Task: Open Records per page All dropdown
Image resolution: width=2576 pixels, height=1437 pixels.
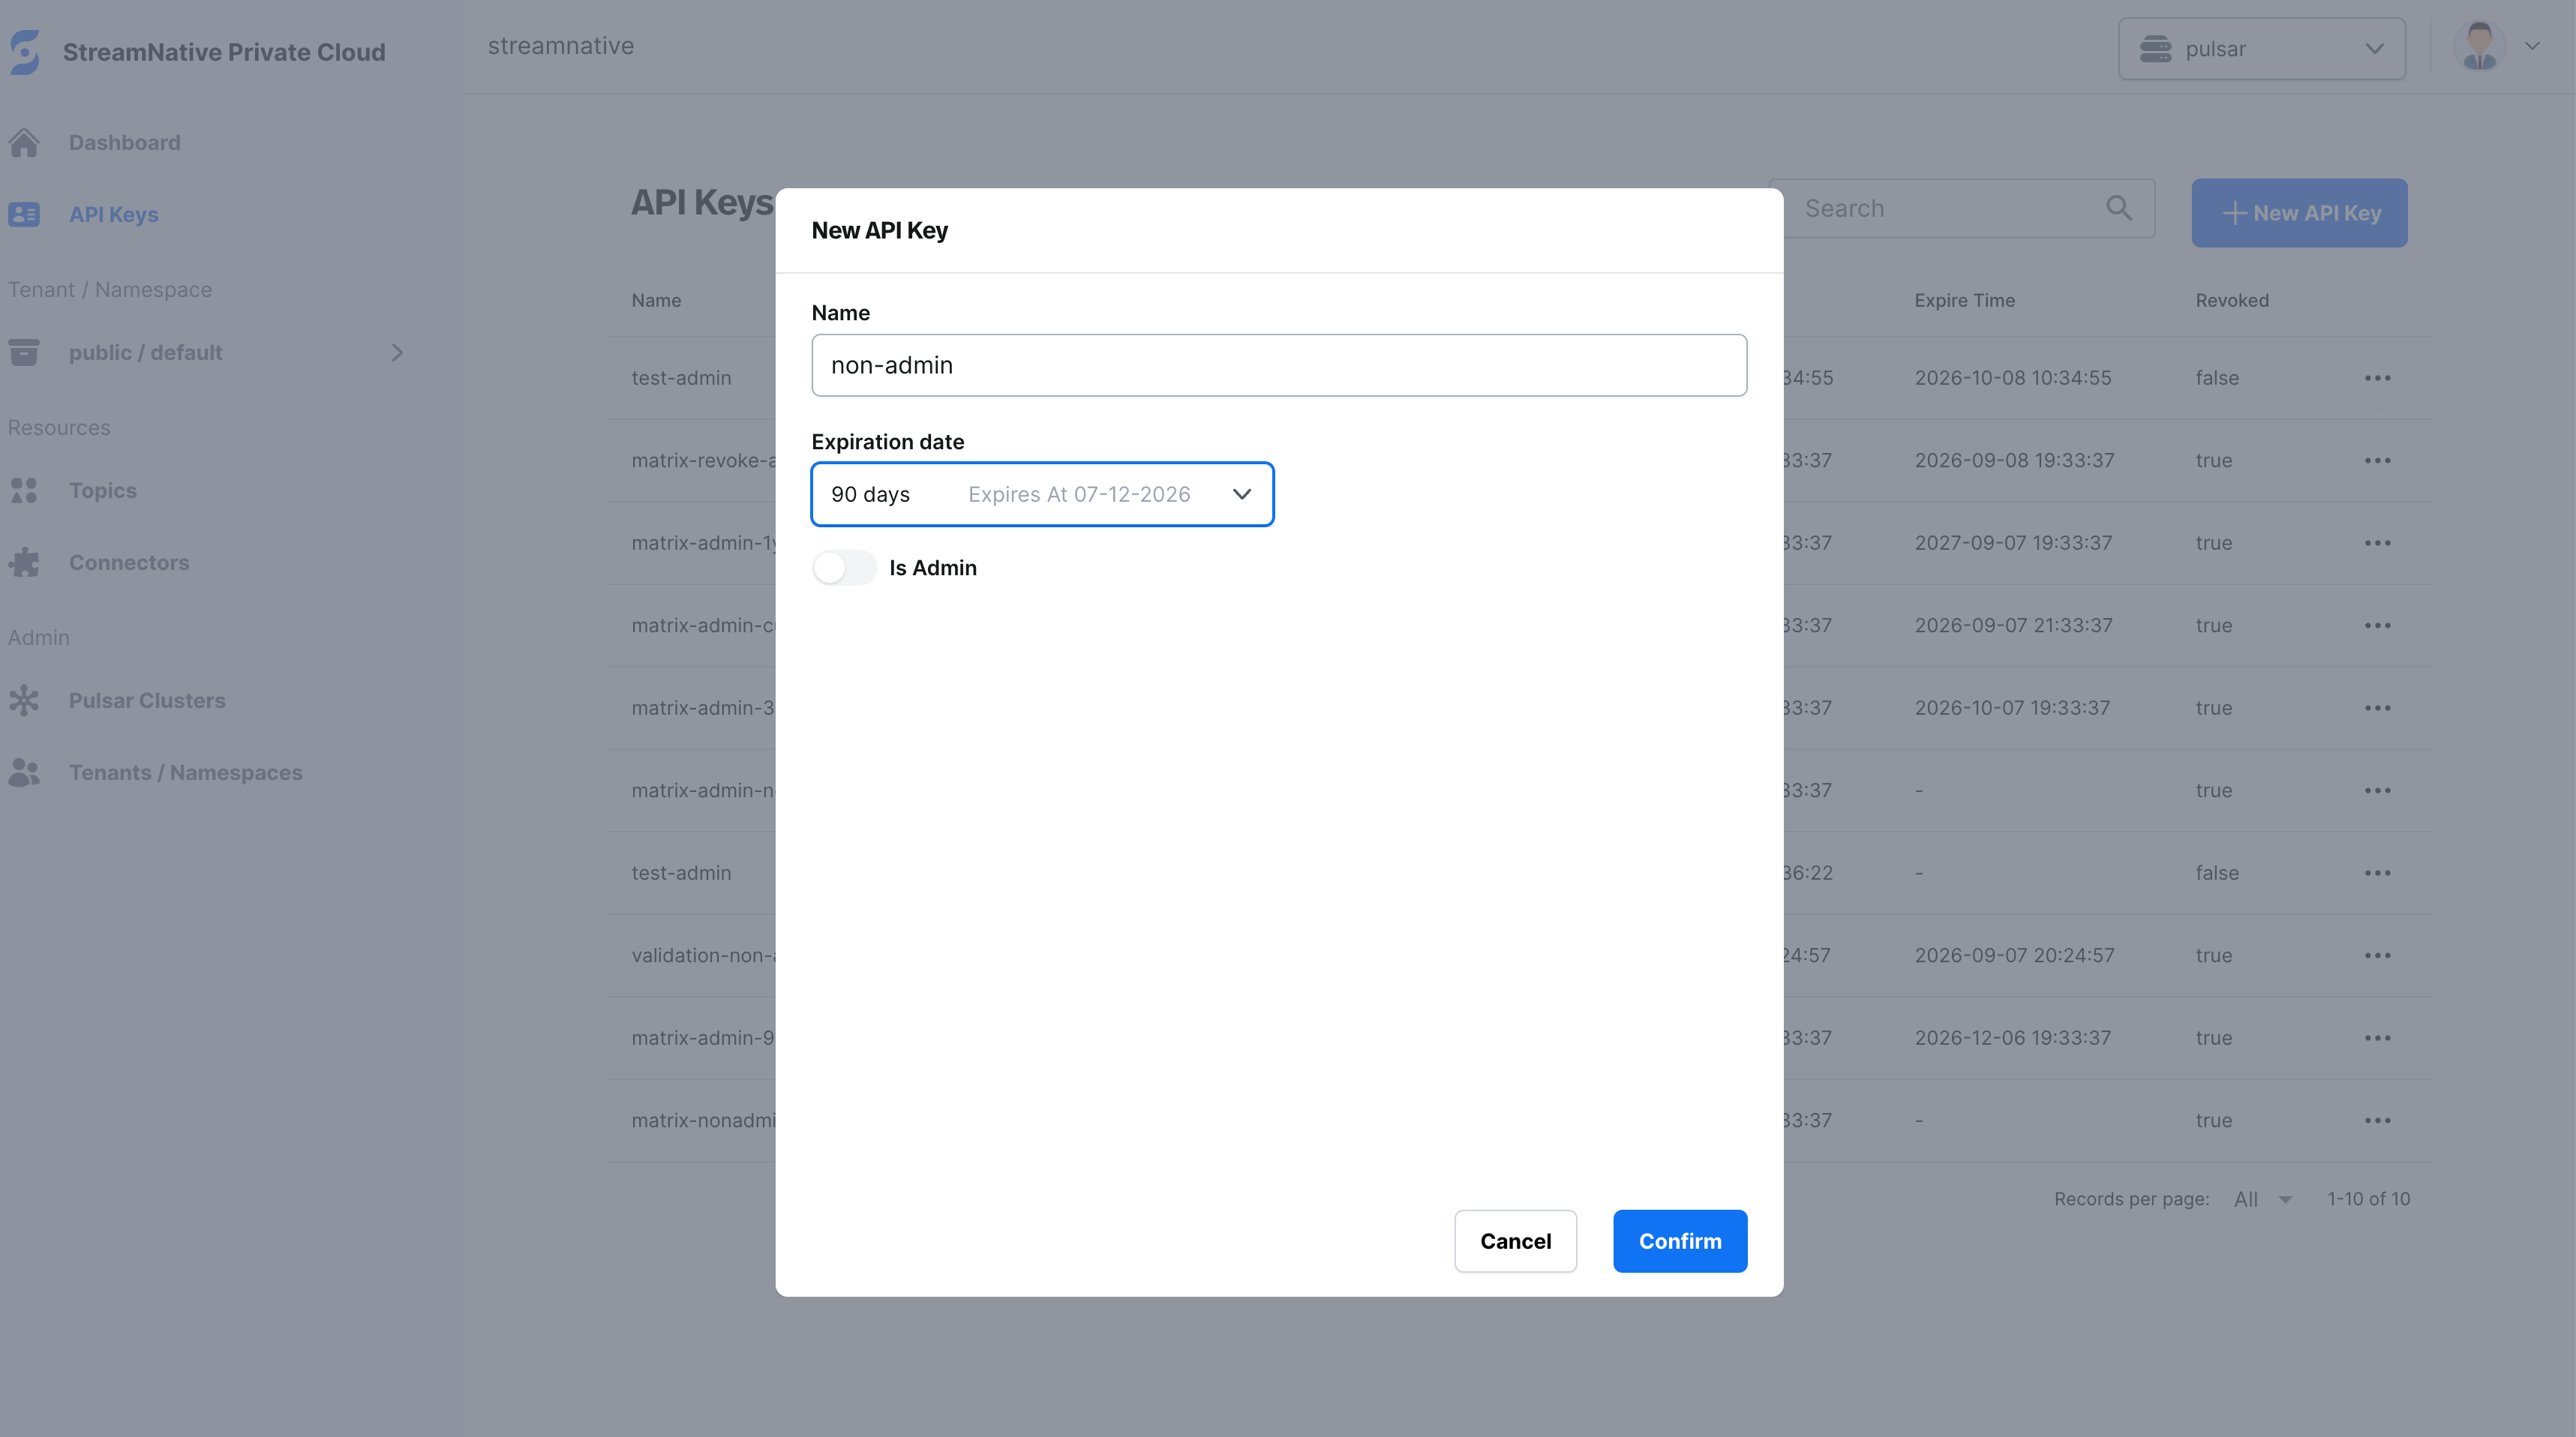Action: [x=2263, y=1199]
